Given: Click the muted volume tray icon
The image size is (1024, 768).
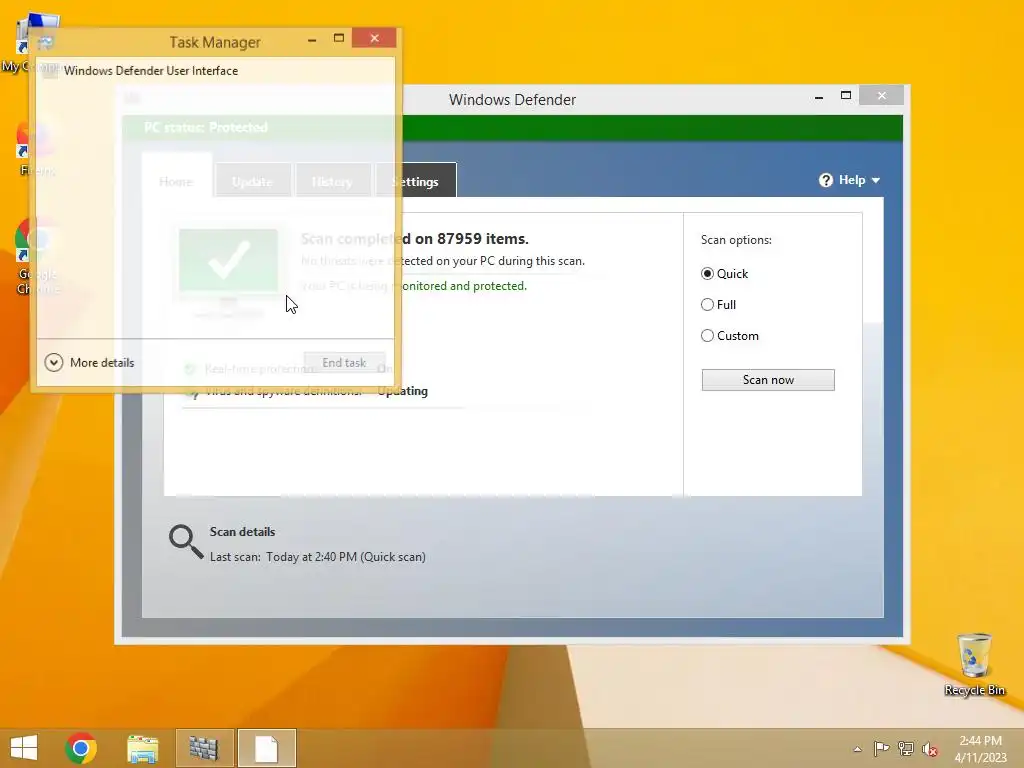Looking at the screenshot, I should coord(930,749).
